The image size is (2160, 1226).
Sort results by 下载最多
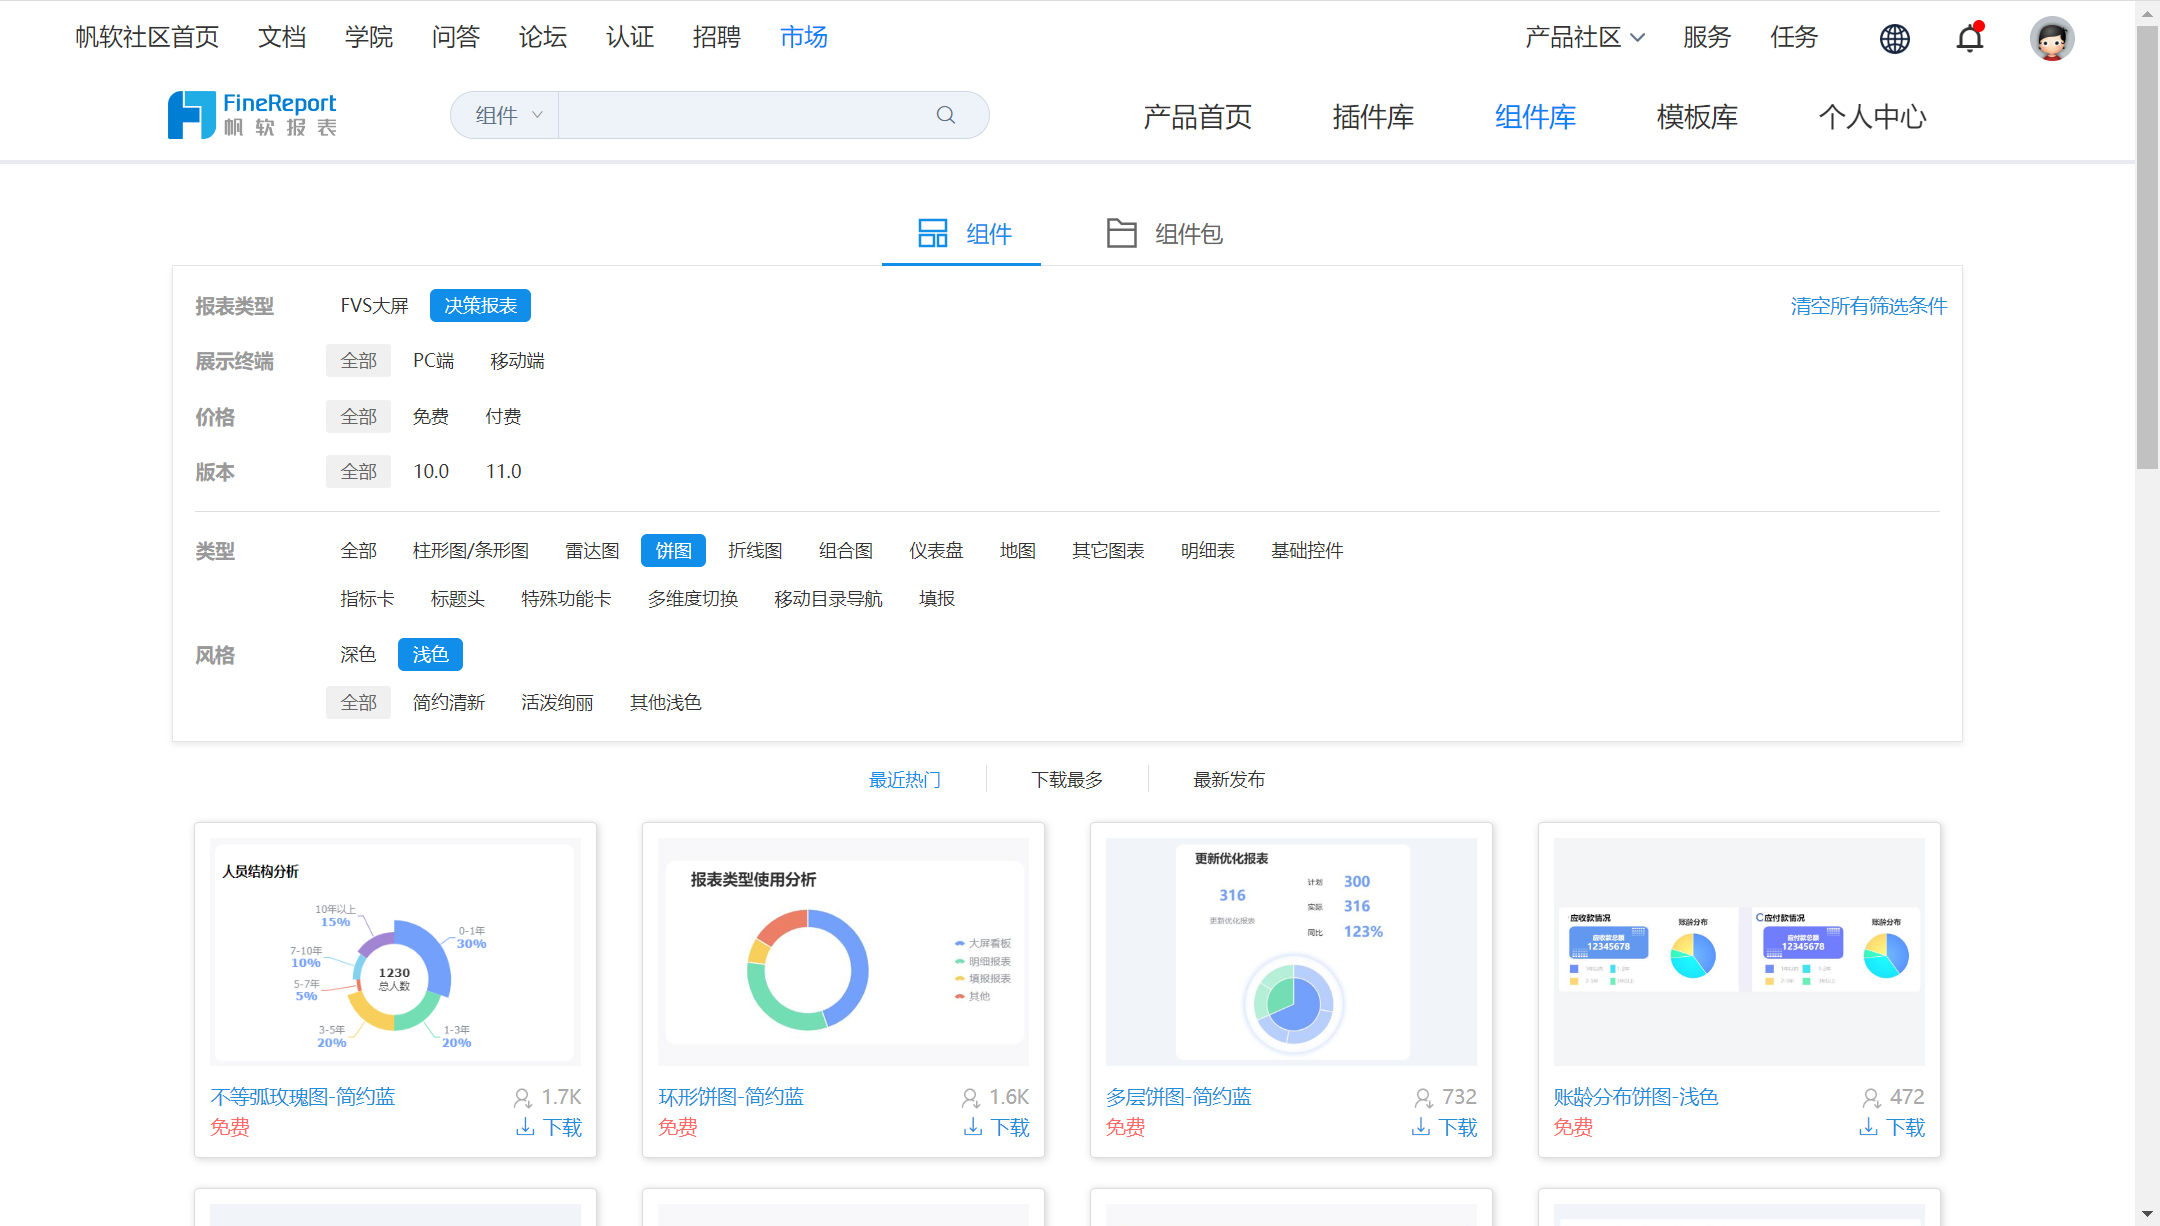point(1067,779)
